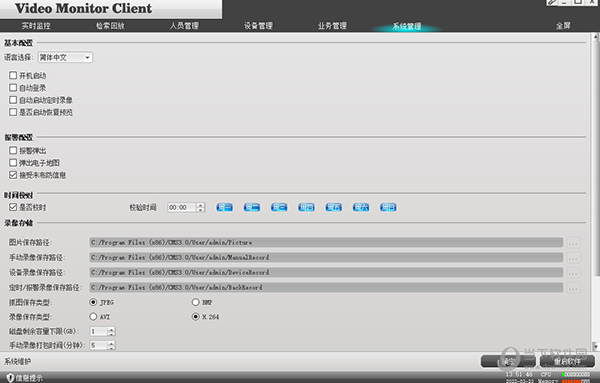Click the 信息提示 info icon
This screenshot has width=600, height=383.
point(10,378)
